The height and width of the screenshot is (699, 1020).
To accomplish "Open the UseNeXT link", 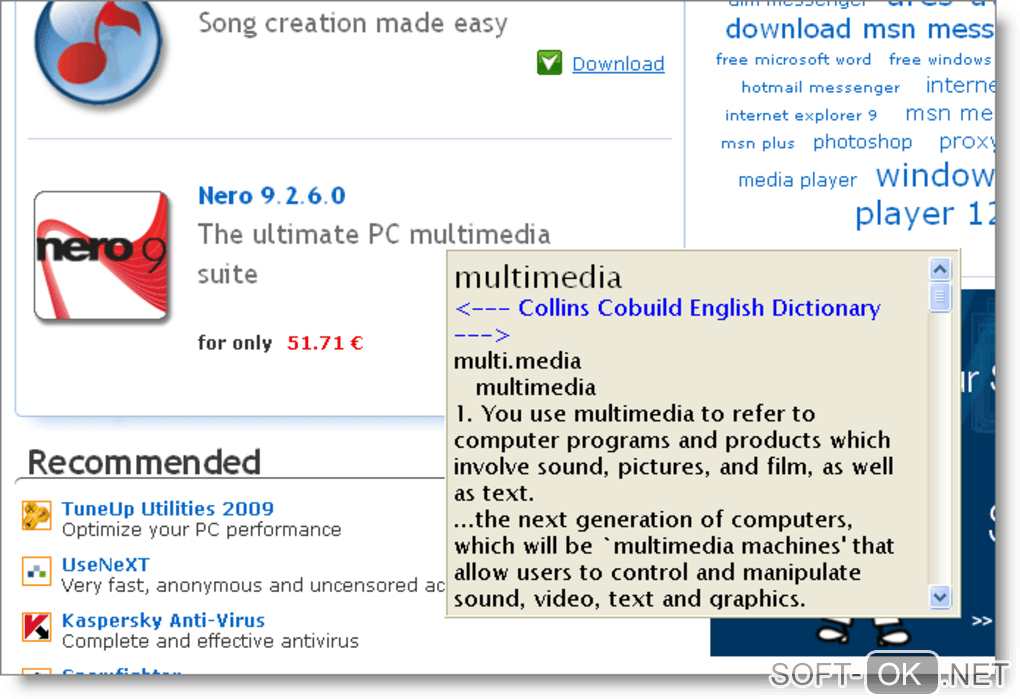I will (105, 564).
